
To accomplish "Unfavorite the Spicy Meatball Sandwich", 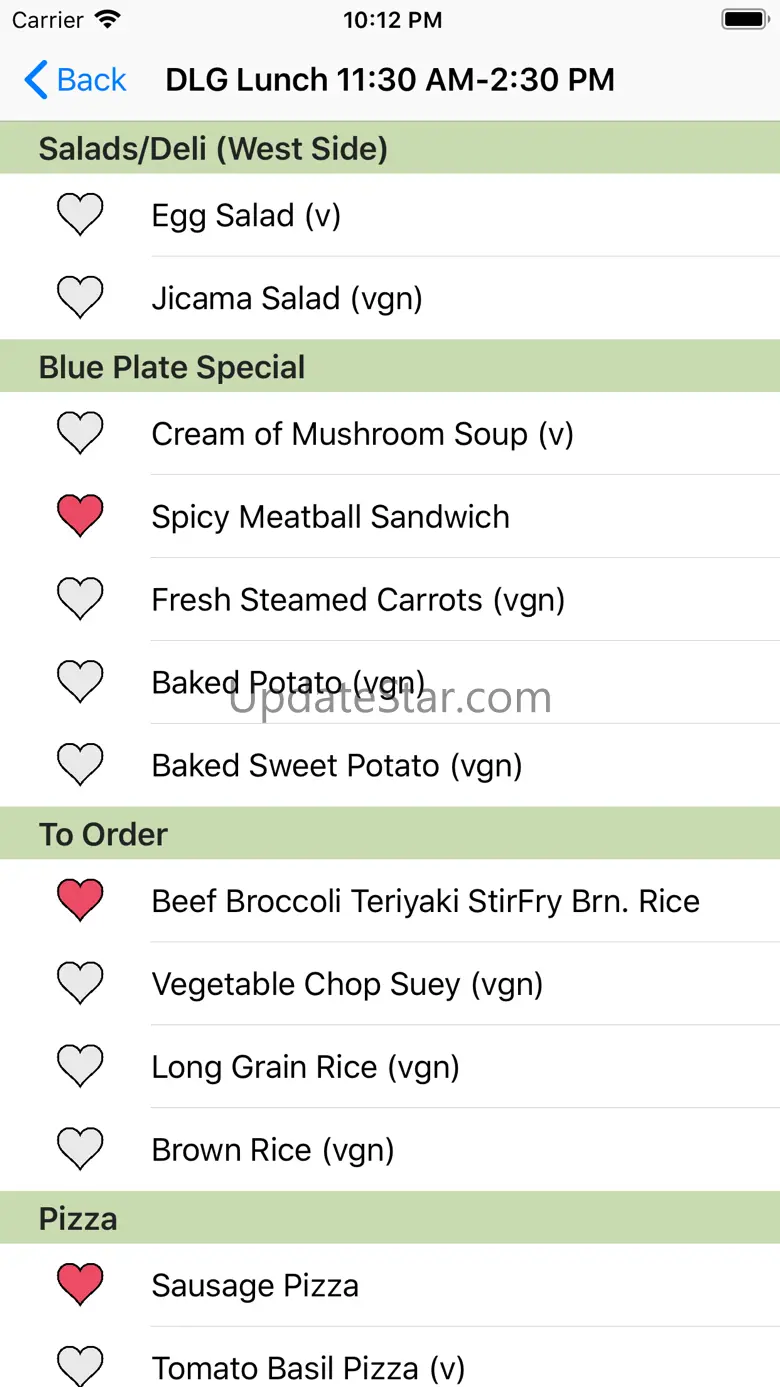I will pyautogui.click(x=80, y=517).
